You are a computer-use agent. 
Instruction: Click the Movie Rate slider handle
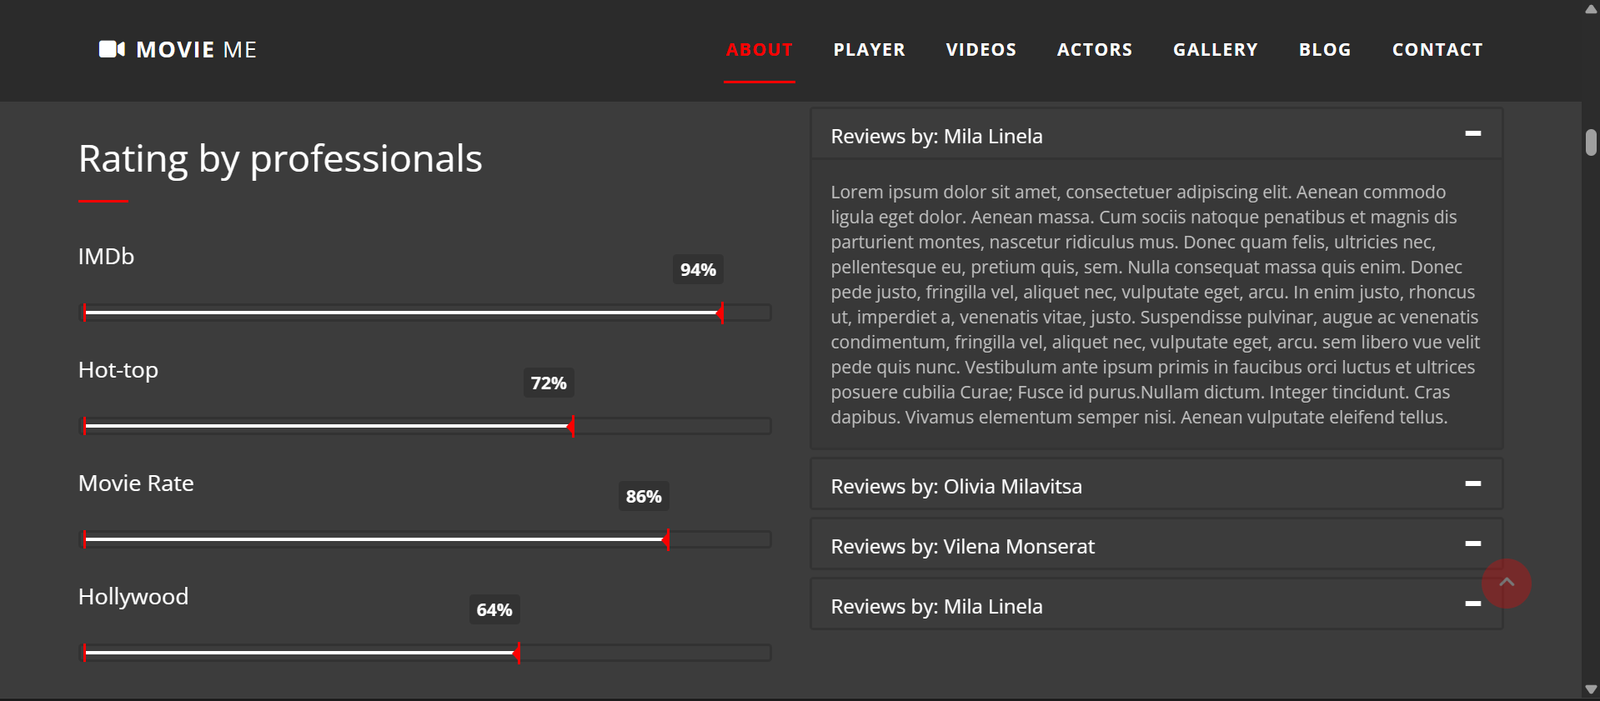point(666,540)
